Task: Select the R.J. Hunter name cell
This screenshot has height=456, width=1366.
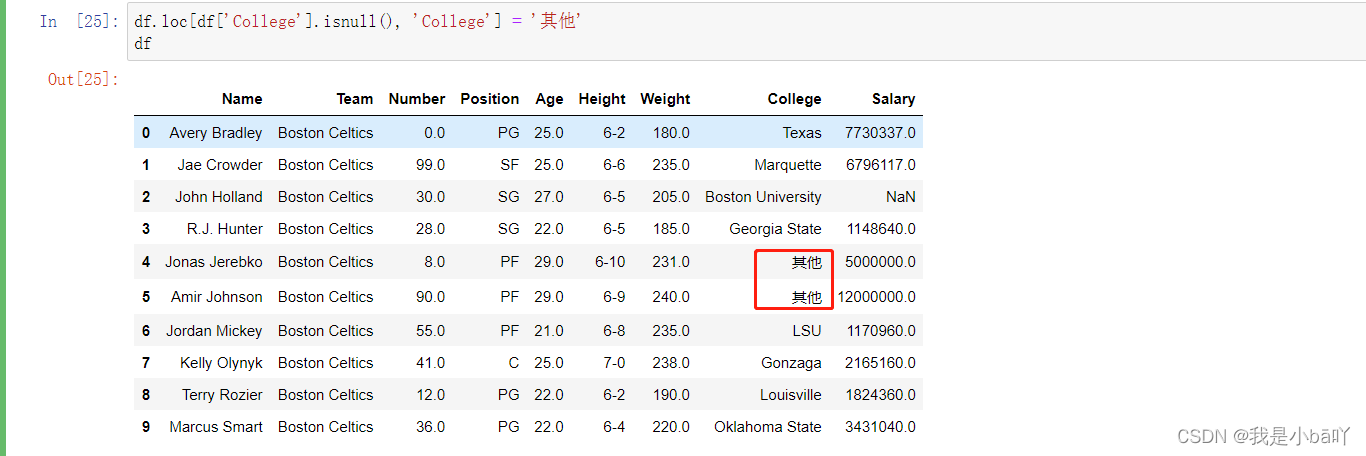Action: pos(225,229)
